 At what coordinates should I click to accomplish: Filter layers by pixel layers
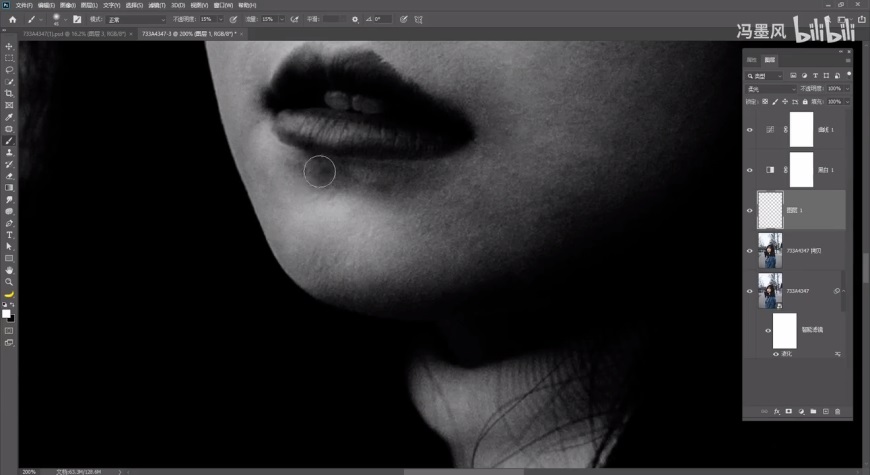793,75
